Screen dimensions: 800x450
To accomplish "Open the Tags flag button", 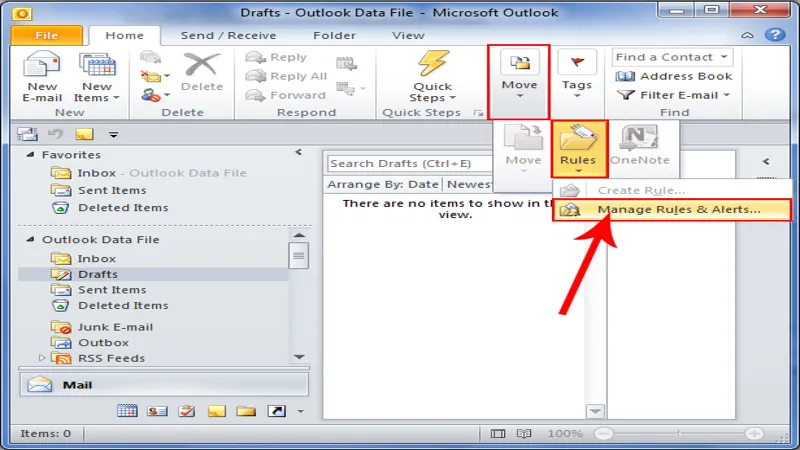I will tap(577, 74).
